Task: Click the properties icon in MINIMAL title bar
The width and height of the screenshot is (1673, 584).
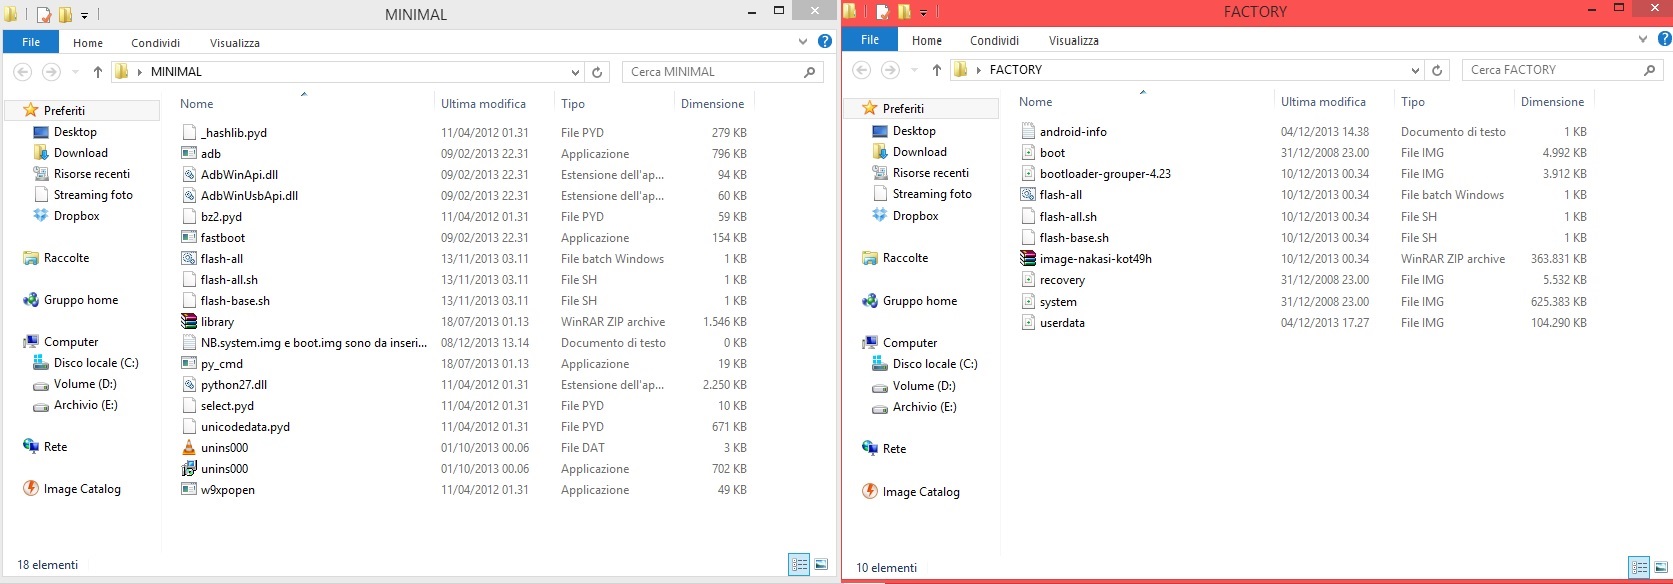Action: tap(43, 15)
